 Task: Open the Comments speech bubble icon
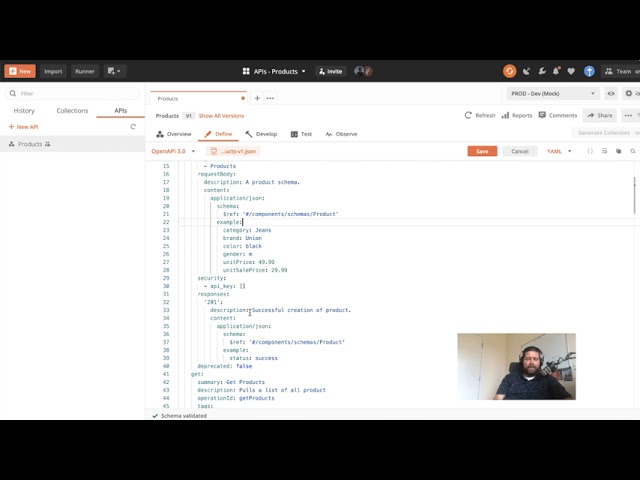pos(542,115)
